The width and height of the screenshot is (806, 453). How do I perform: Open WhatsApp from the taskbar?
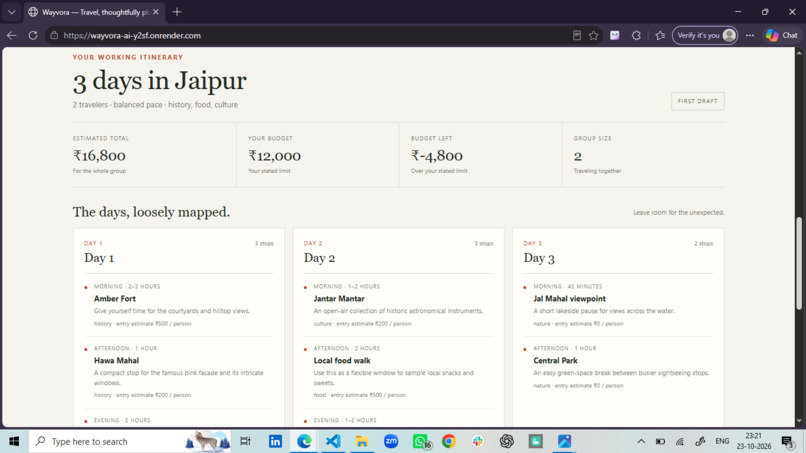click(x=420, y=441)
